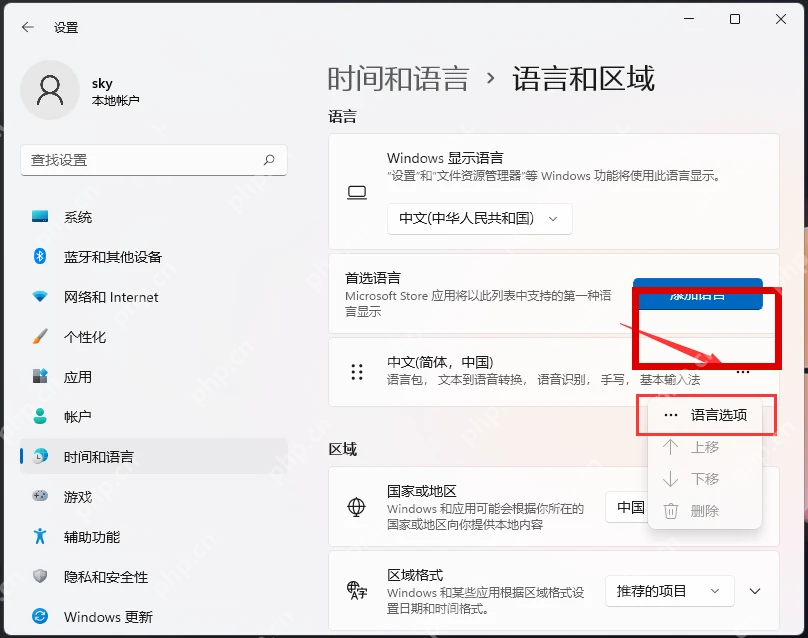
Task: Minimize the Settings window
Action: coord(689,19)
